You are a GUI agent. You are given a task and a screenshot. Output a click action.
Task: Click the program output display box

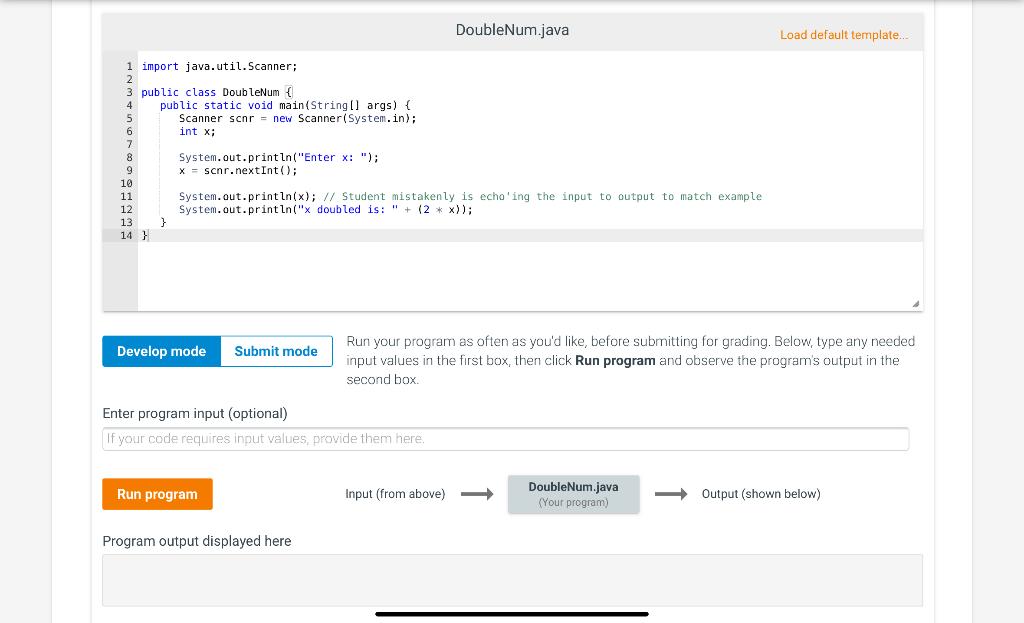(513, 581)
